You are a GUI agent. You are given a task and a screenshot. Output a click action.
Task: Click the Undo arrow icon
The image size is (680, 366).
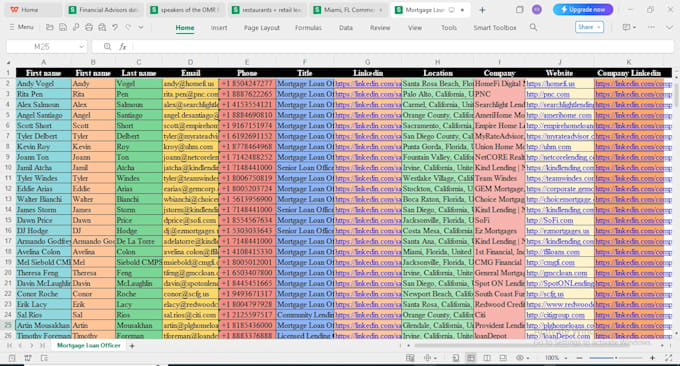[x=115, y=27]
